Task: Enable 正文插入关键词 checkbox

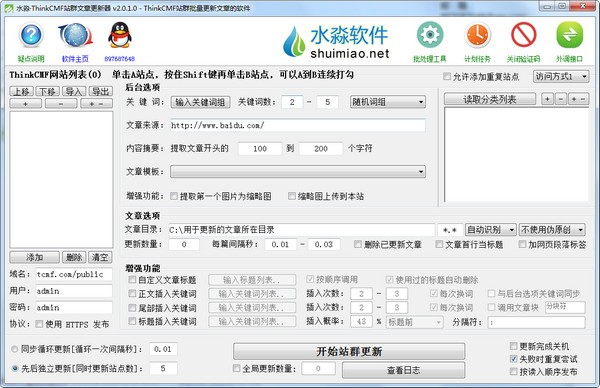Action: [x=132, y=293]
